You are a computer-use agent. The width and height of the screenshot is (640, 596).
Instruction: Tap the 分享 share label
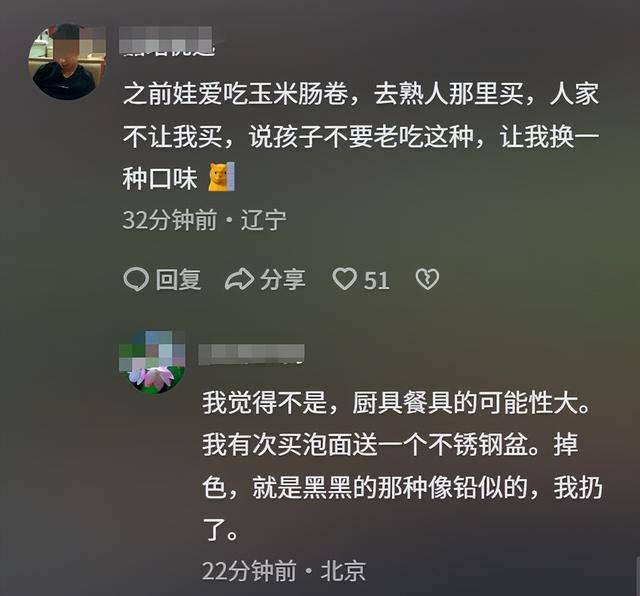coord(283,280)
